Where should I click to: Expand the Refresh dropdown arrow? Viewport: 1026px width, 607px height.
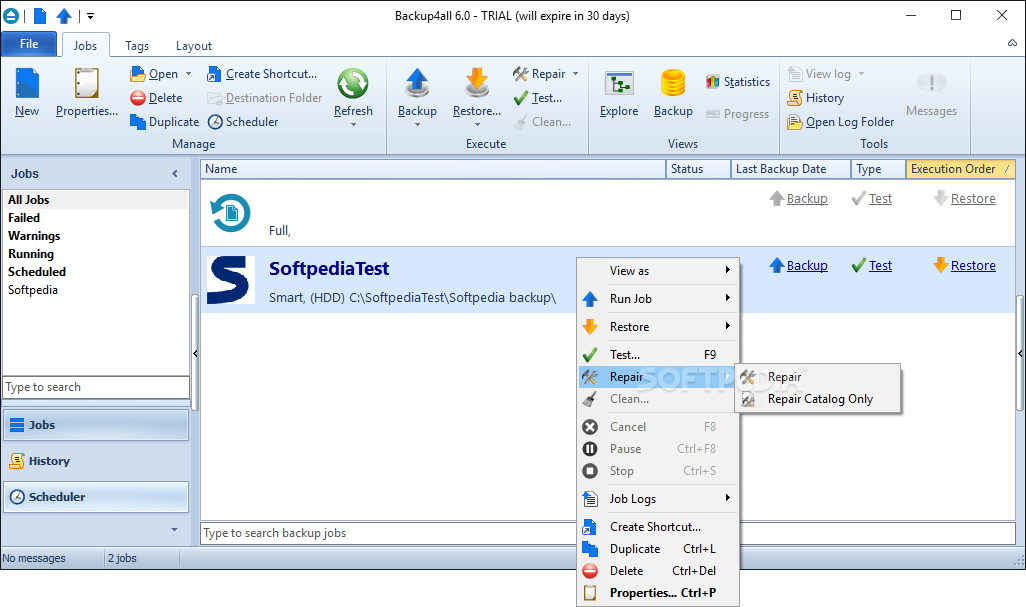click(x=353, y=124)
